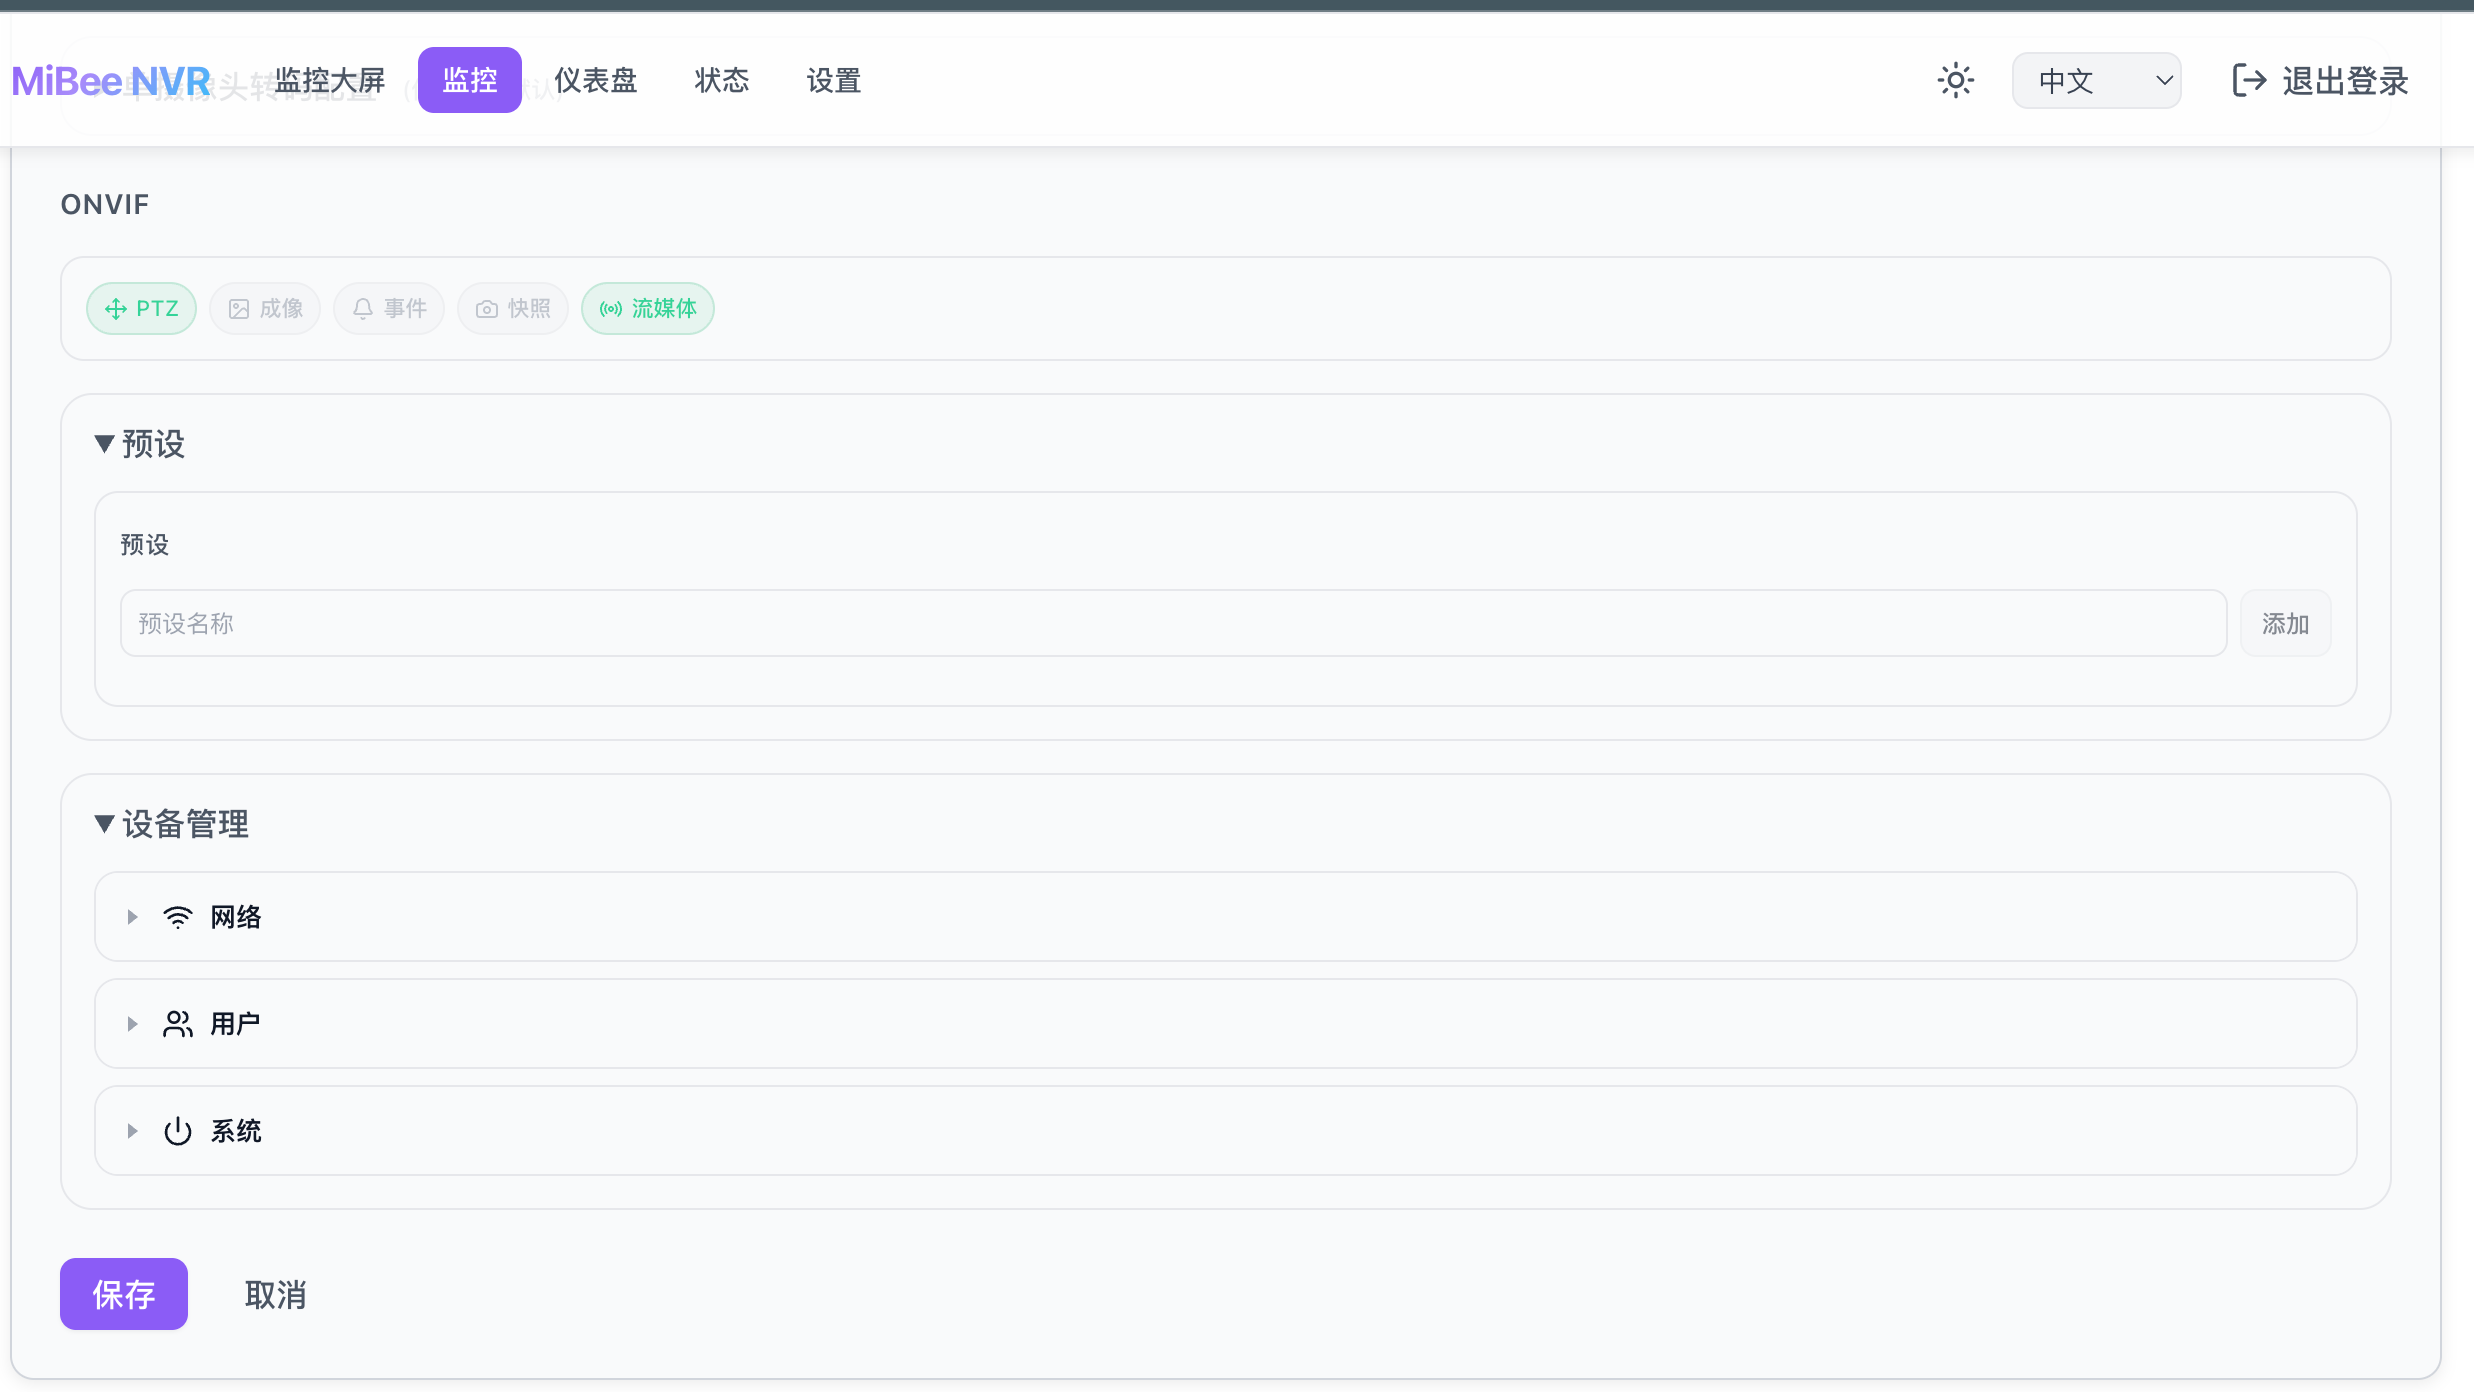Open the 设置 nav tab

coord(834,80)
